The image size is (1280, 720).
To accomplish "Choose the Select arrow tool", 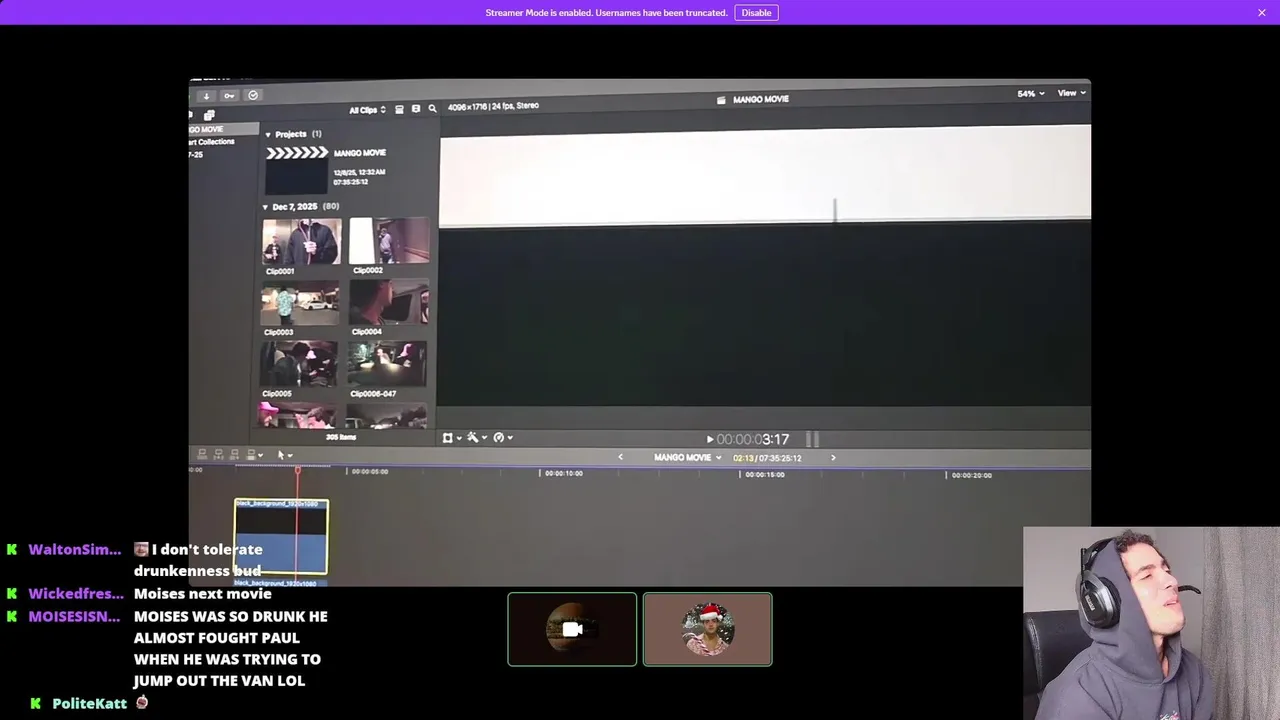I will [x=281, y=455].
